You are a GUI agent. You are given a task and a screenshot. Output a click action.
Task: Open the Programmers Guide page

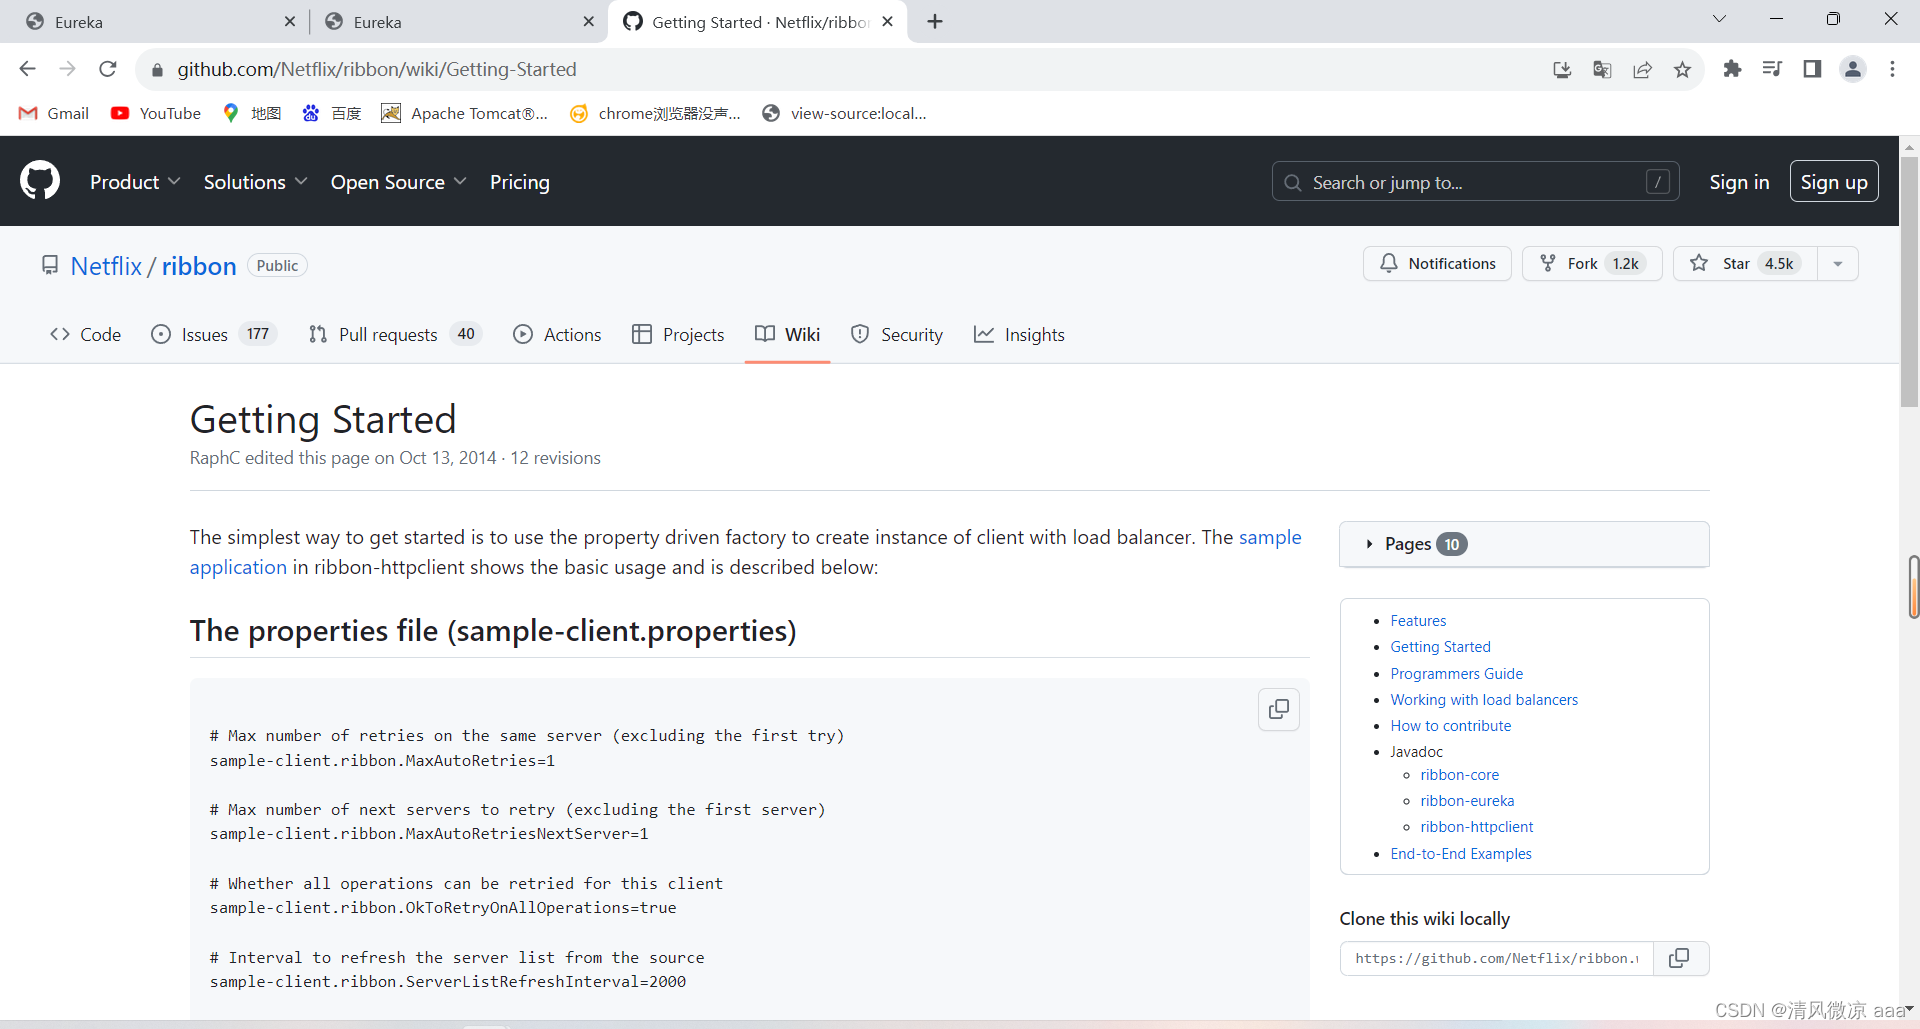coord(1456,674)
